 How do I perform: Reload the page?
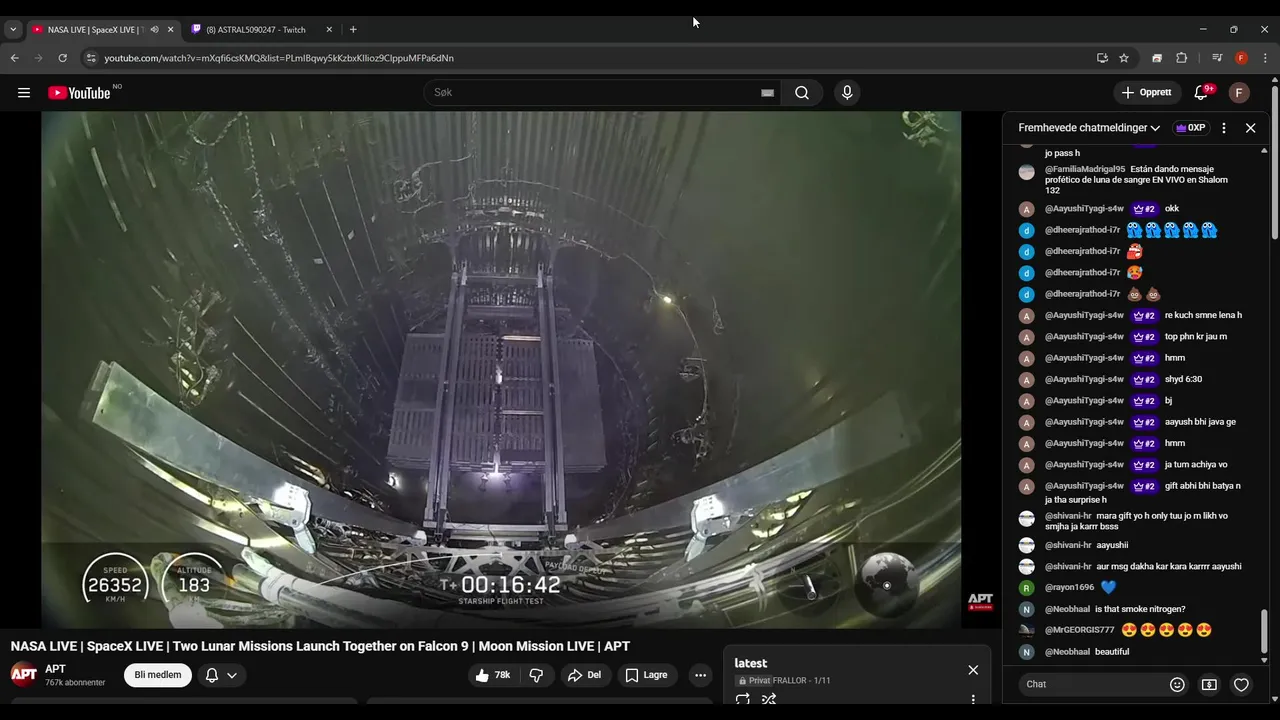(x=62, y=58)
